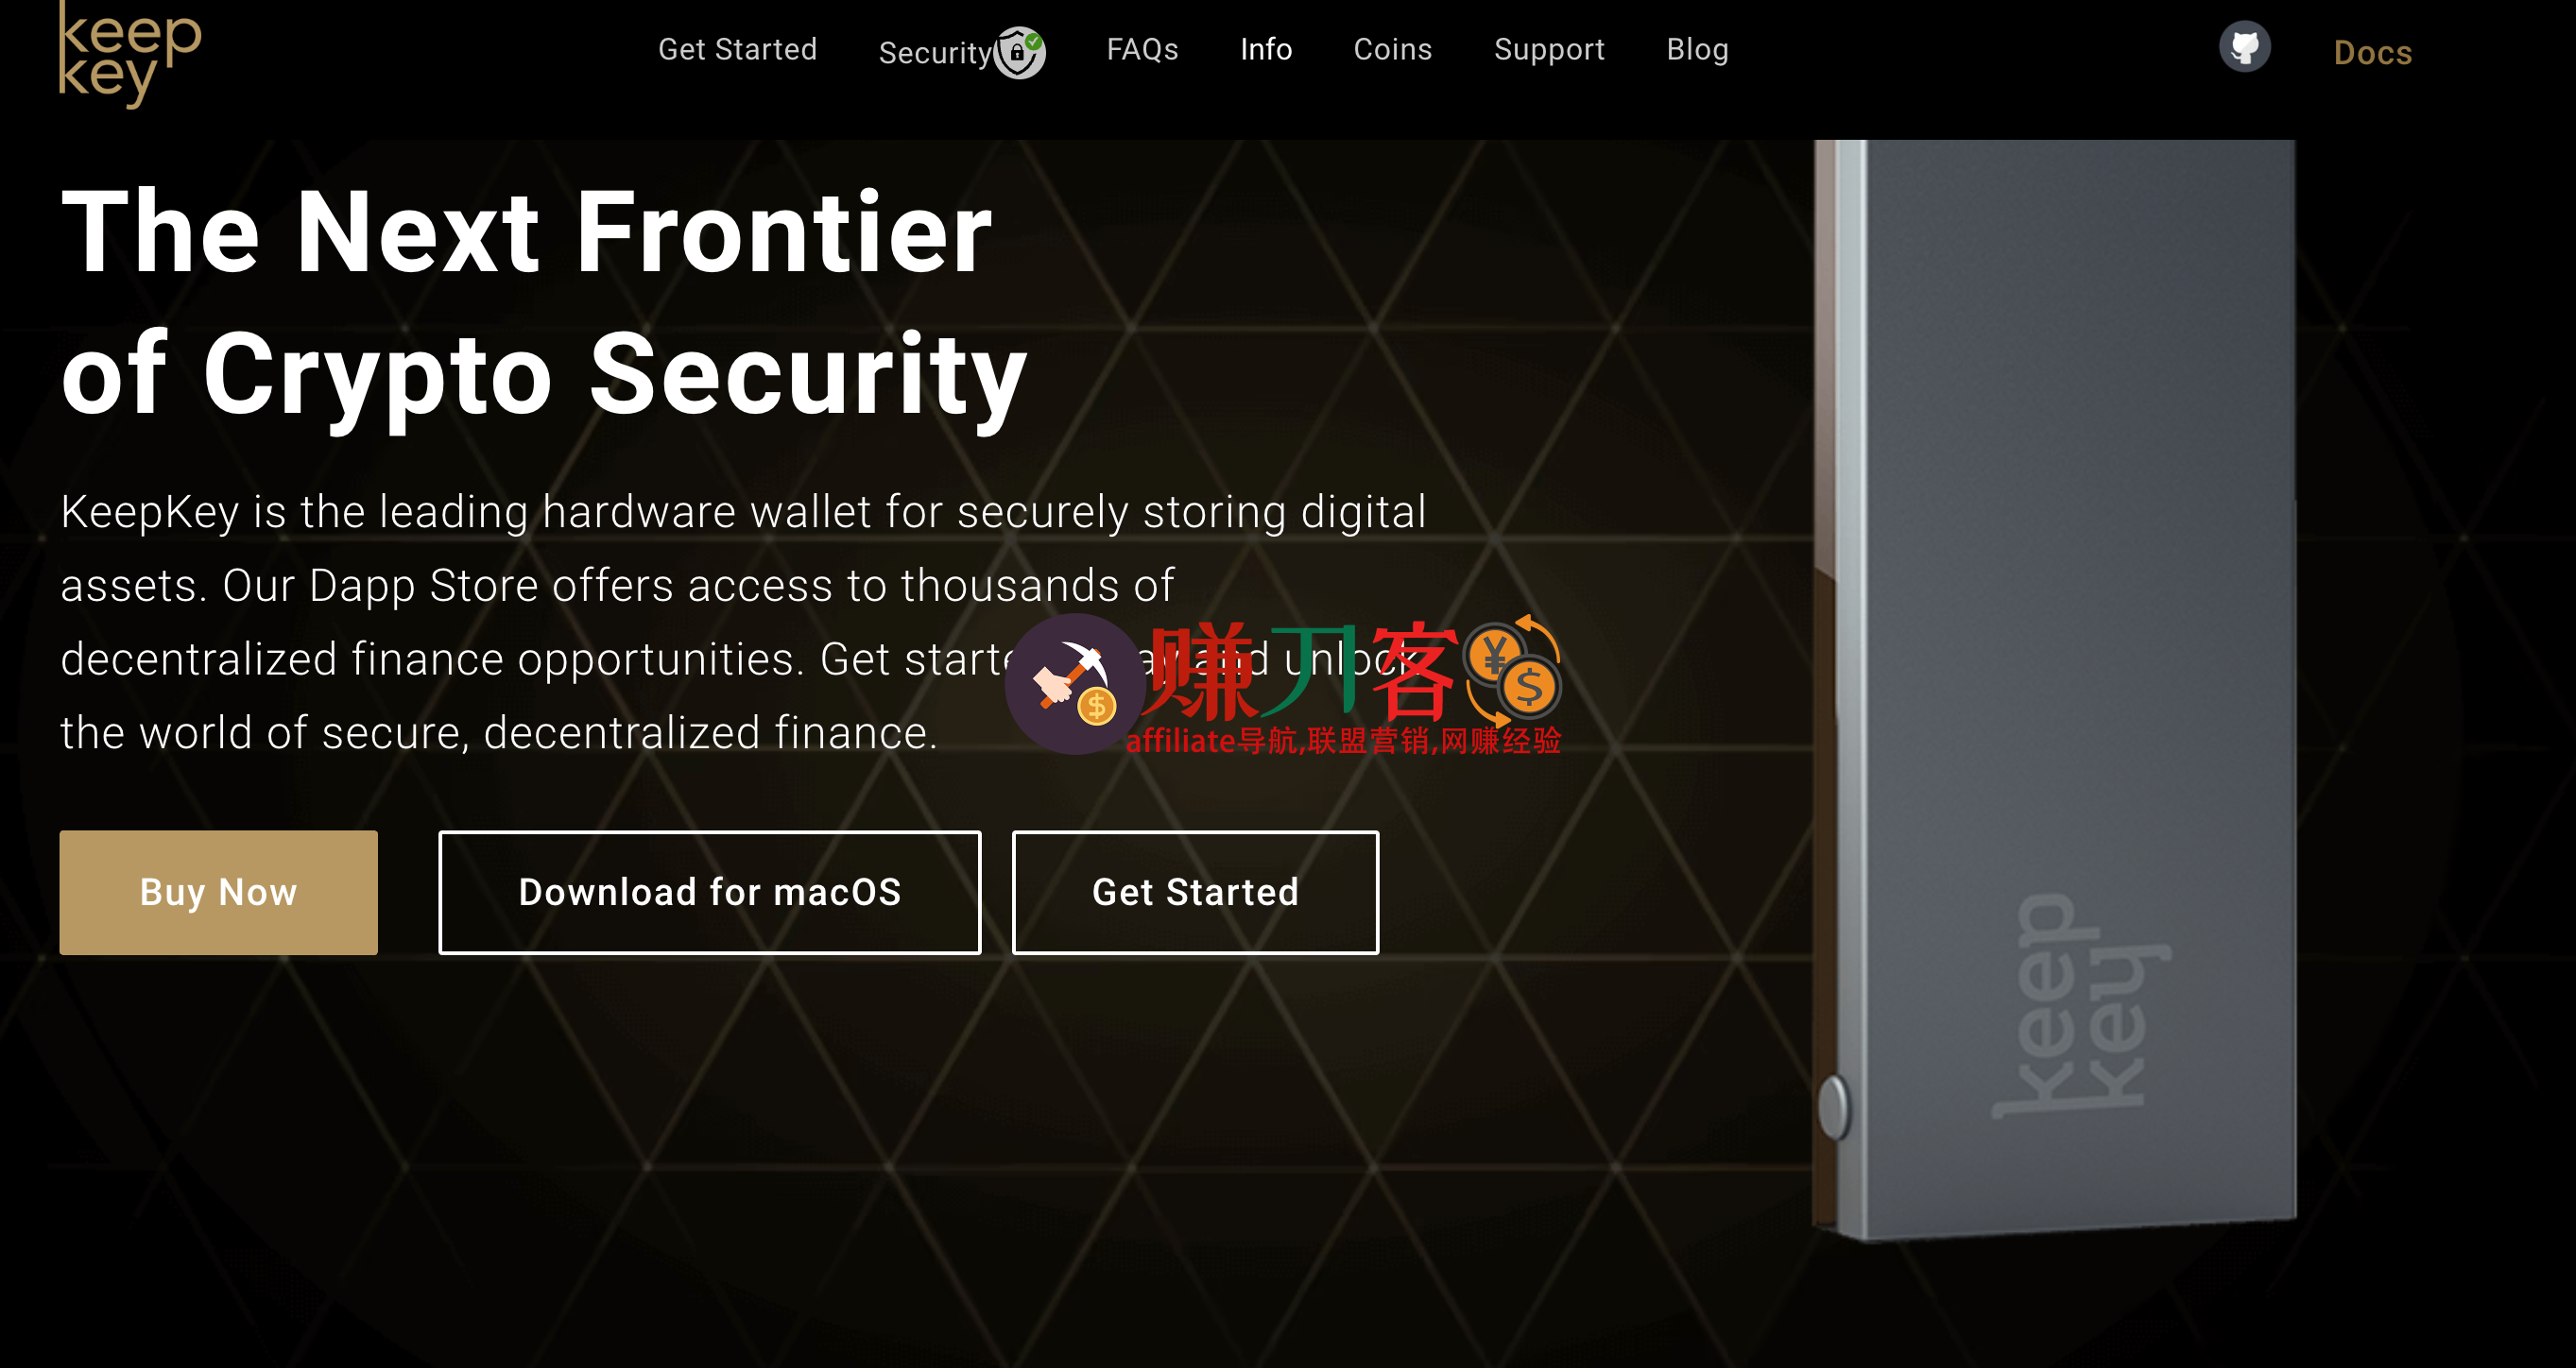
Task: Open the Blog navigation section
Action: click(1697, 49)
